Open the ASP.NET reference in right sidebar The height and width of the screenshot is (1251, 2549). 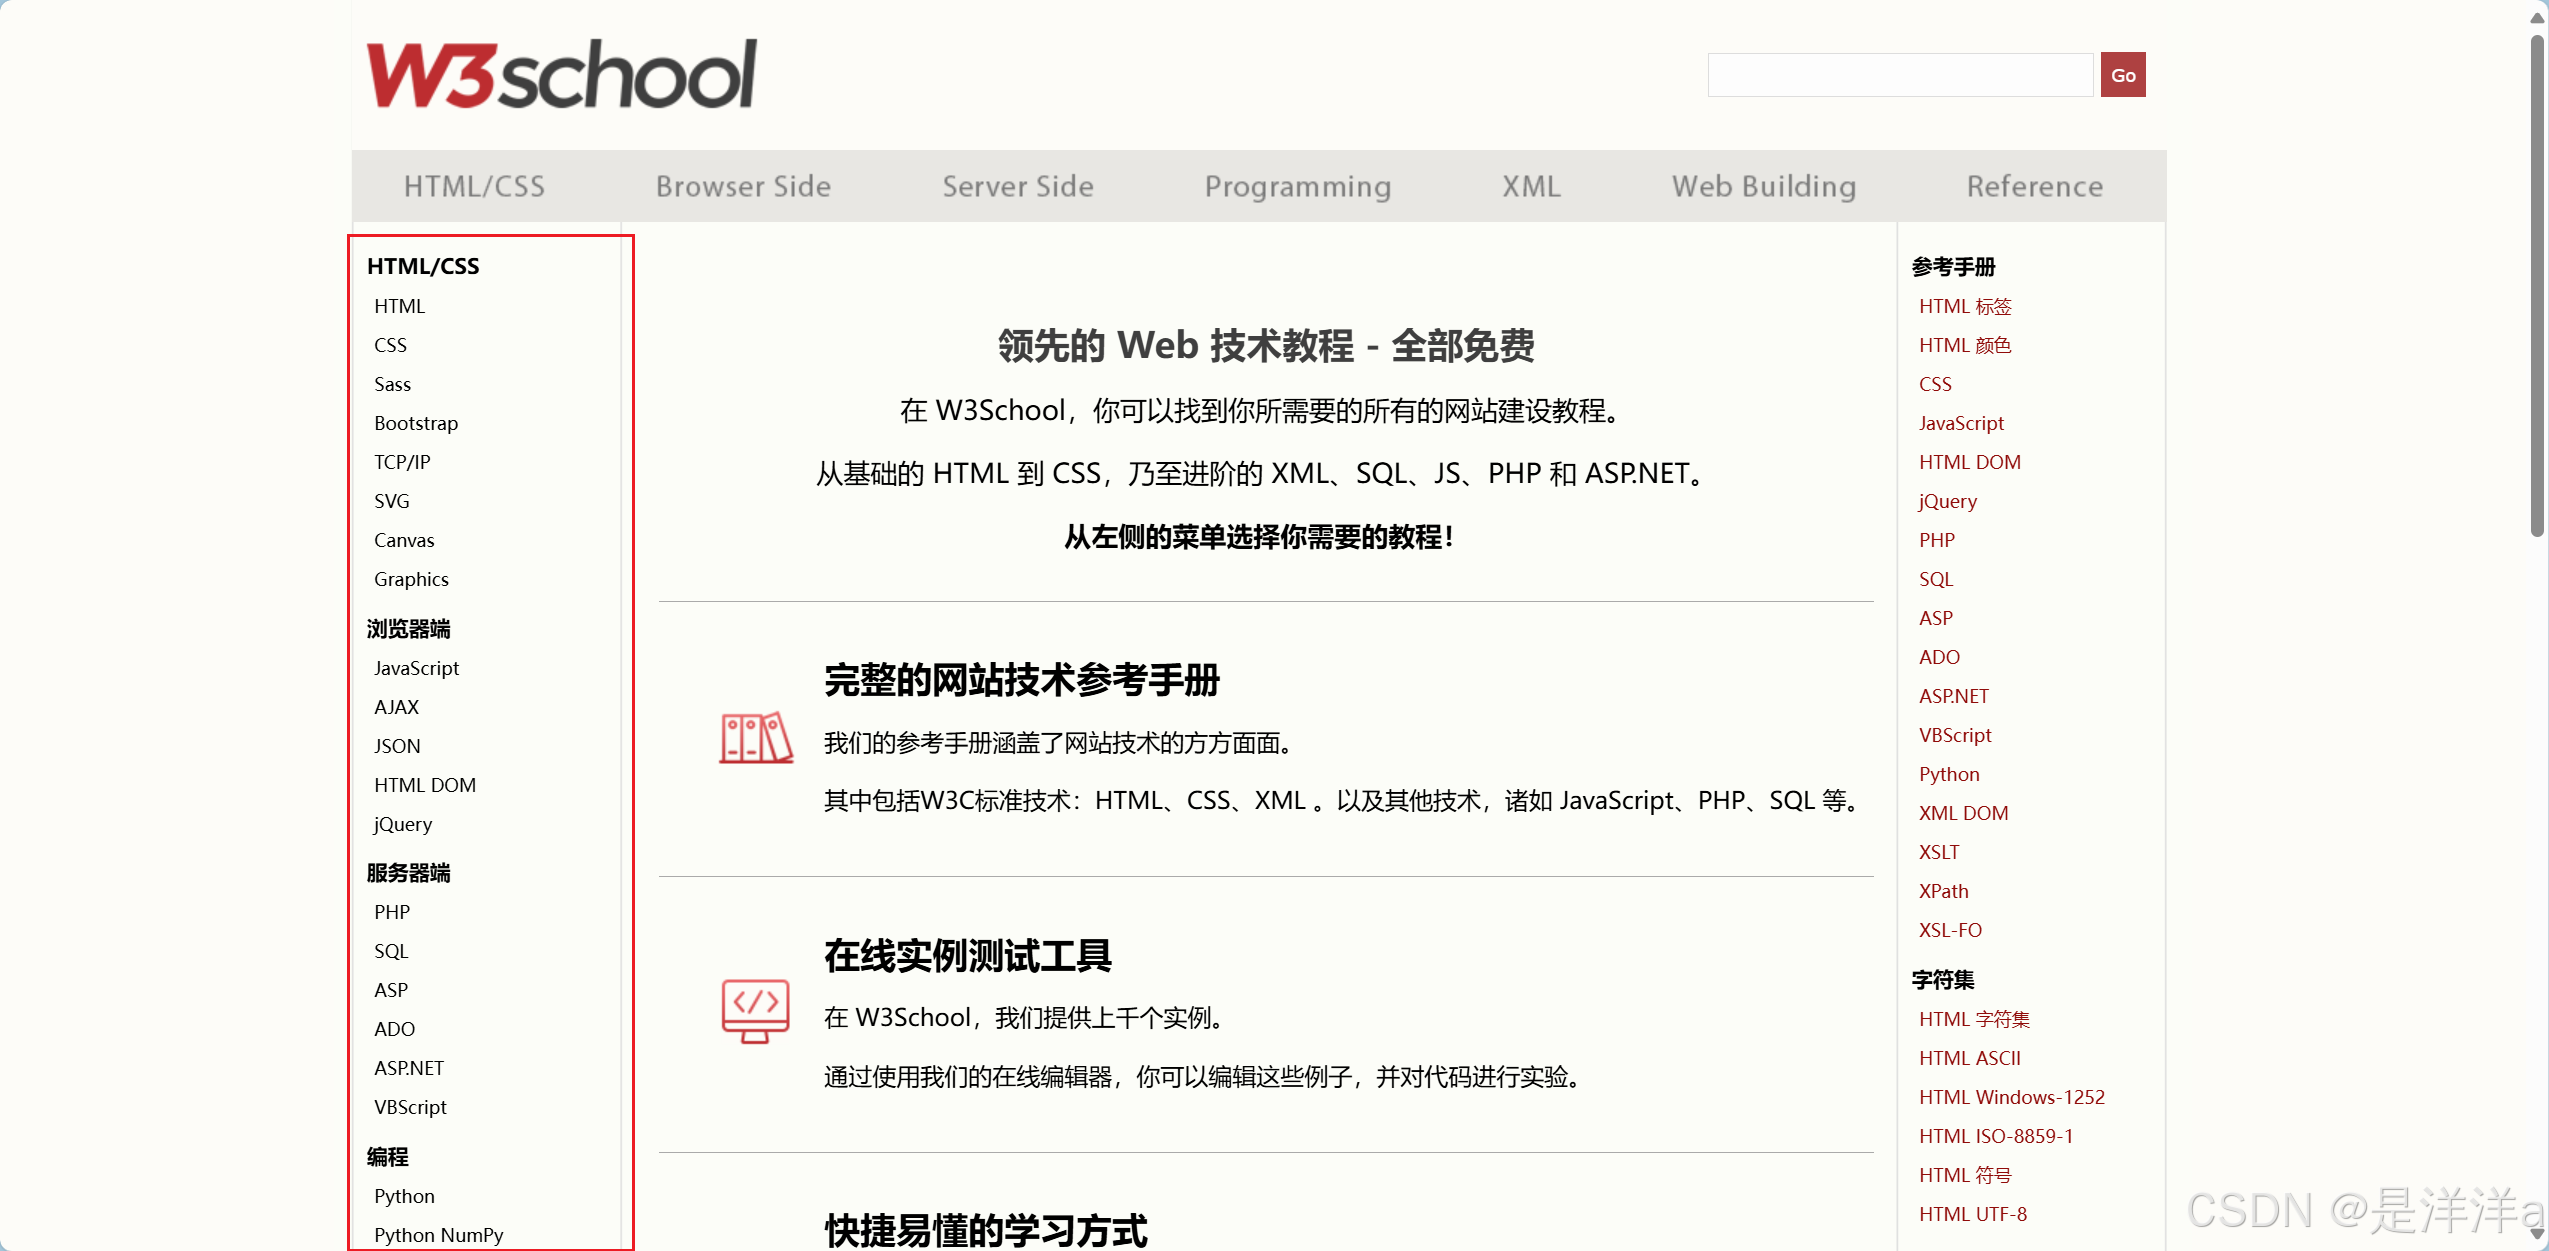1954,696
